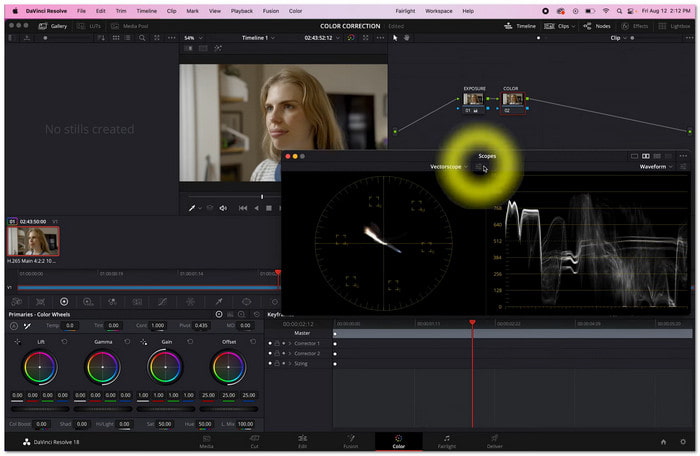Toggle Corrector 1 keyframe lock

[x=277, y=343]
